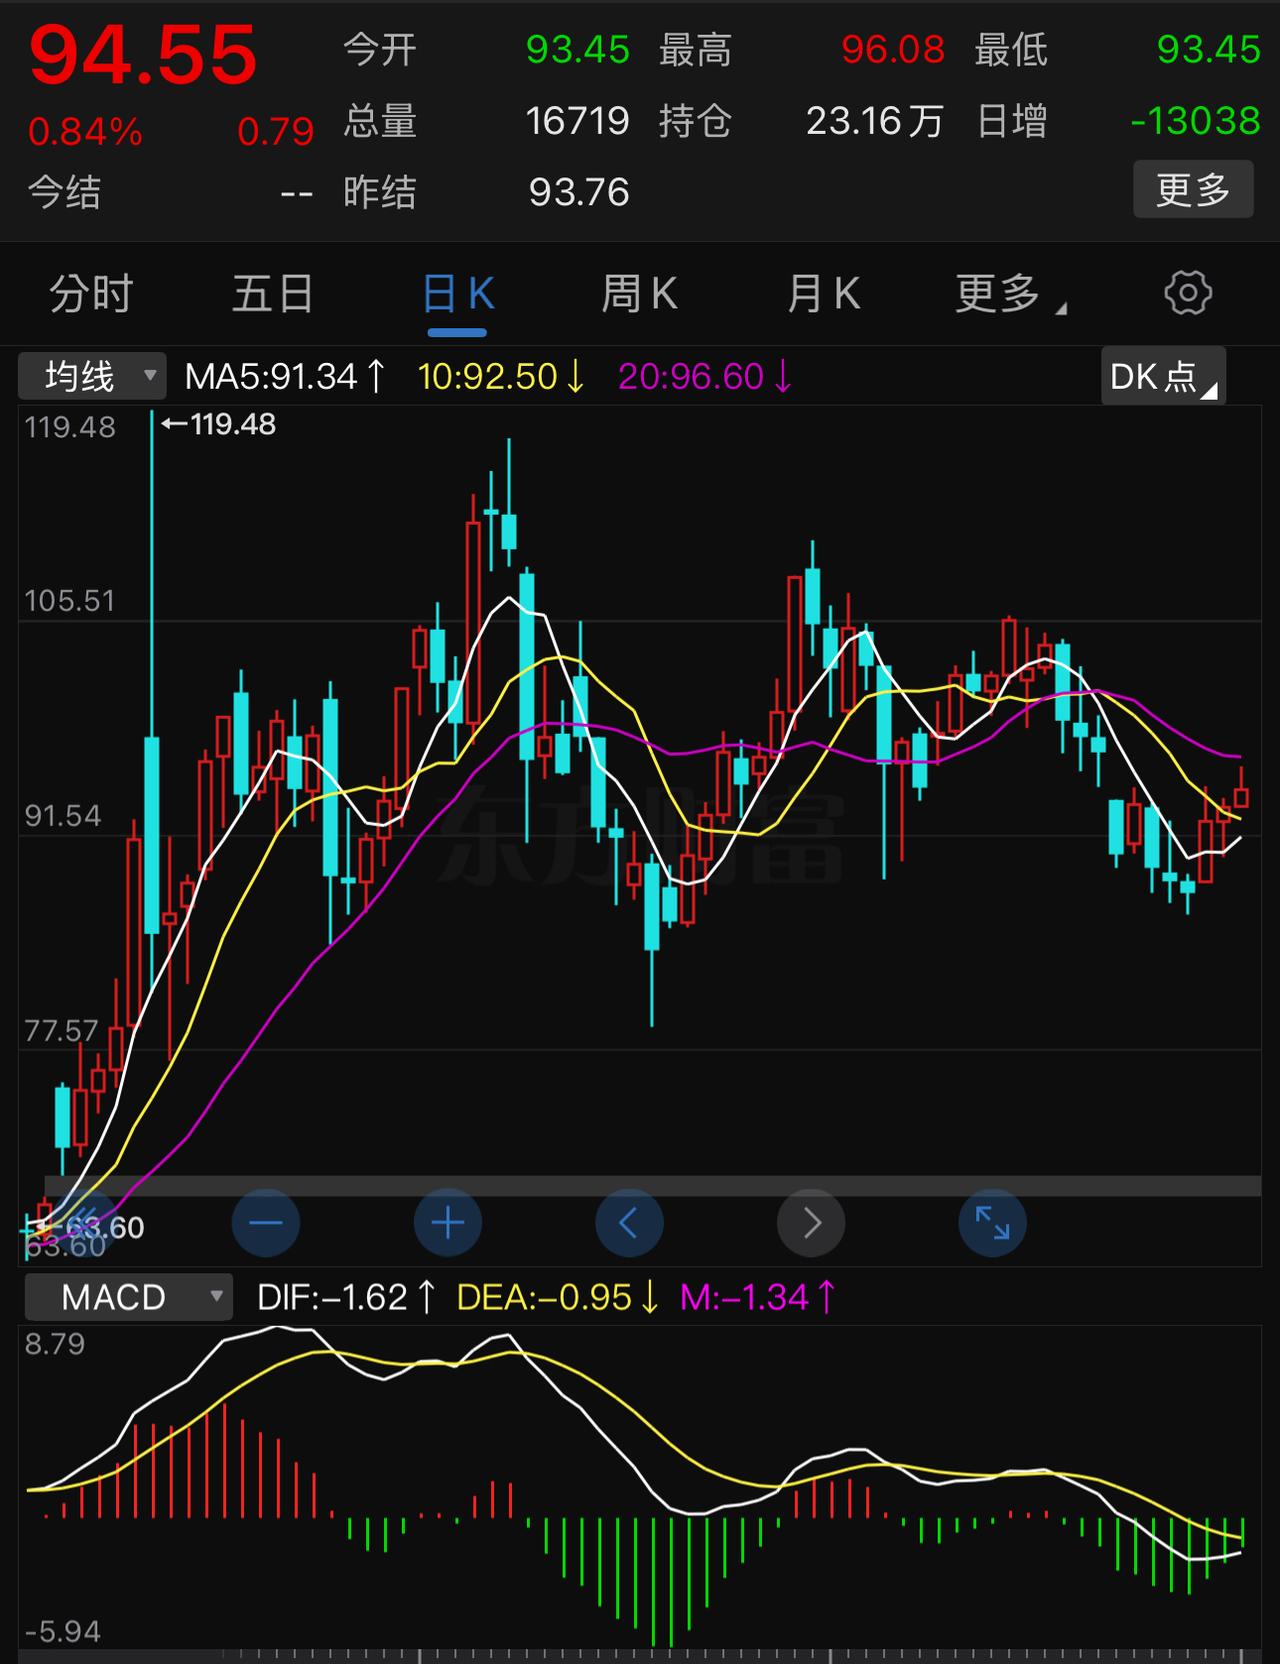The height and width of the screenshot is (1664, 1280).
Task: Tap the 最高 value 96.08
Action: click(893, 49)
